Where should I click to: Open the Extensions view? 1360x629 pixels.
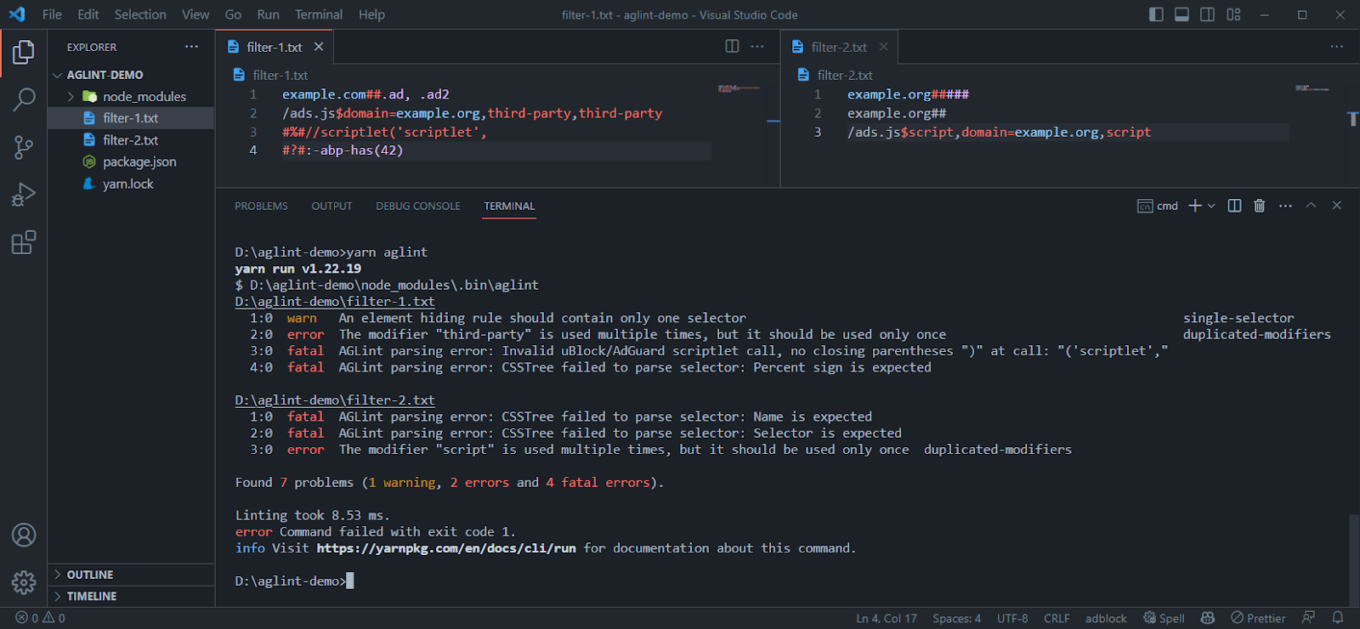24,243
